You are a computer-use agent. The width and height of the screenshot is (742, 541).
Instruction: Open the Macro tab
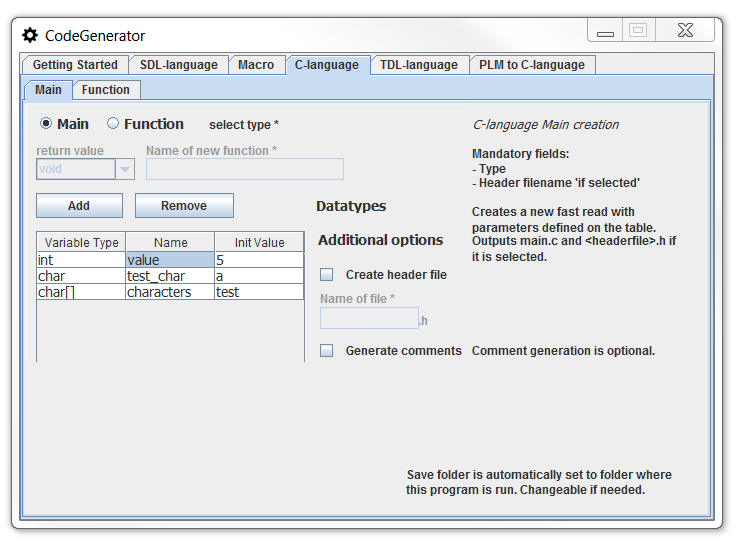[x=256, y=65]
